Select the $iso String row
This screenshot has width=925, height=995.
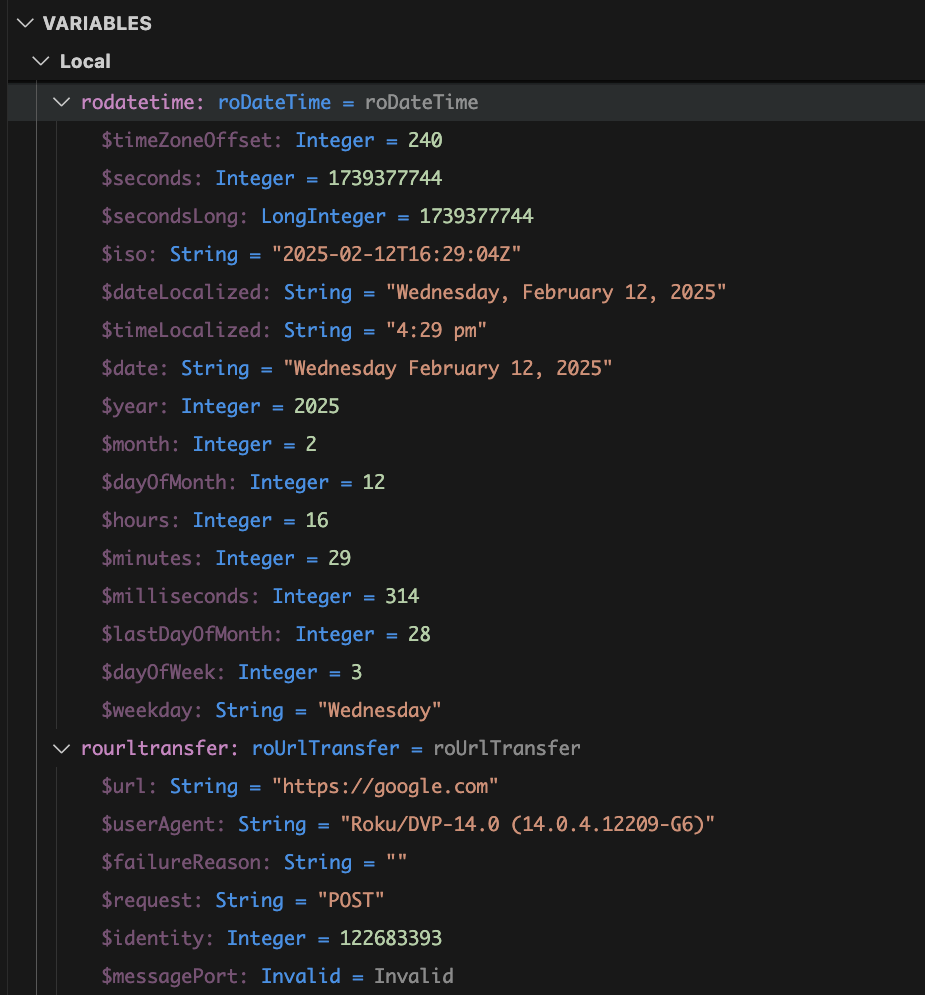466,254
